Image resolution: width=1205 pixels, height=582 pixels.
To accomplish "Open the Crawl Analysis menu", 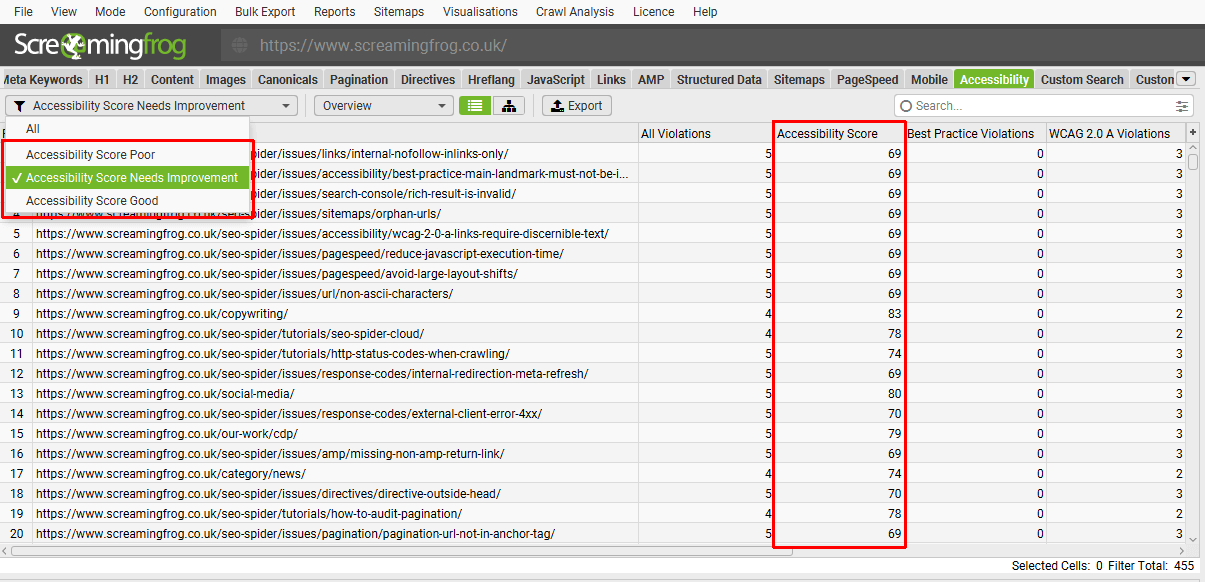I will 575,12.
